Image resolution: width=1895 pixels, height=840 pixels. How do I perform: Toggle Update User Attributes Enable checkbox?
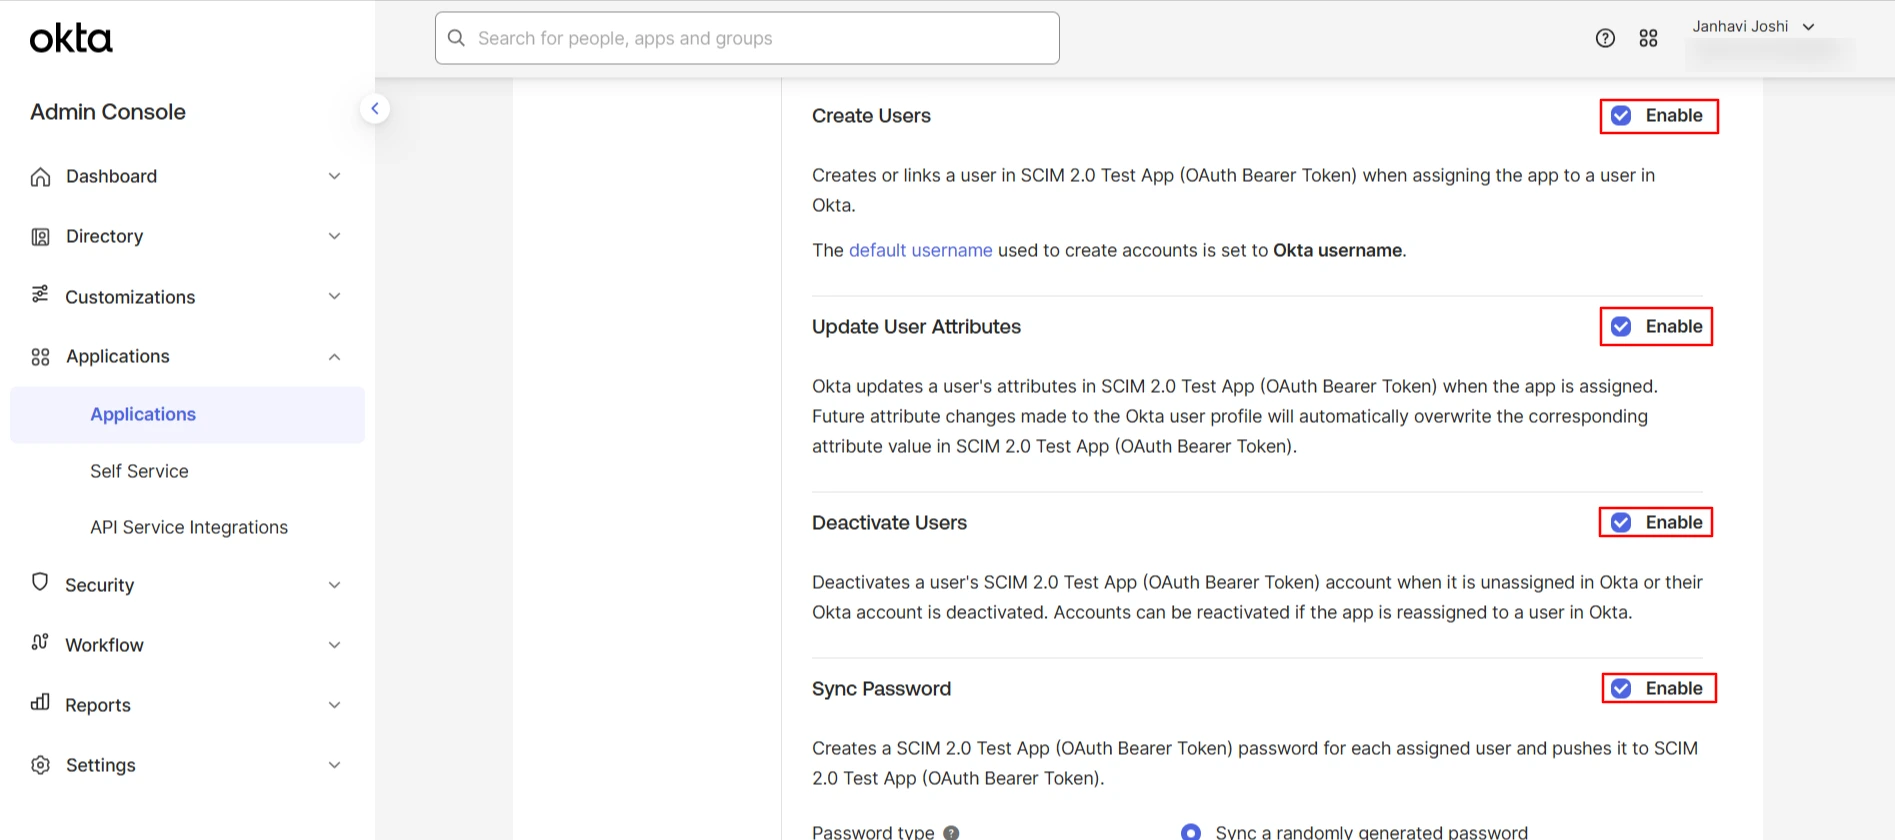(x=1621, y=327)
